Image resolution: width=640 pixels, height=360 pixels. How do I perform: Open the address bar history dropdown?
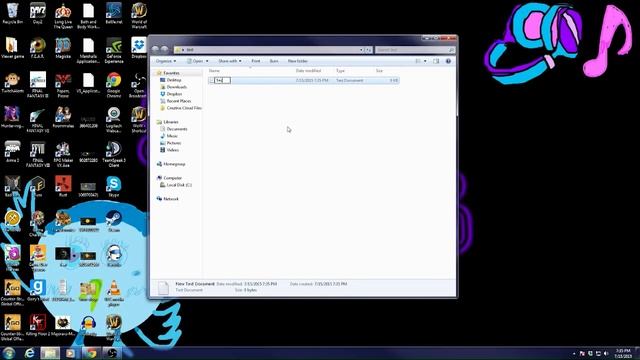[x=361, y=50]
